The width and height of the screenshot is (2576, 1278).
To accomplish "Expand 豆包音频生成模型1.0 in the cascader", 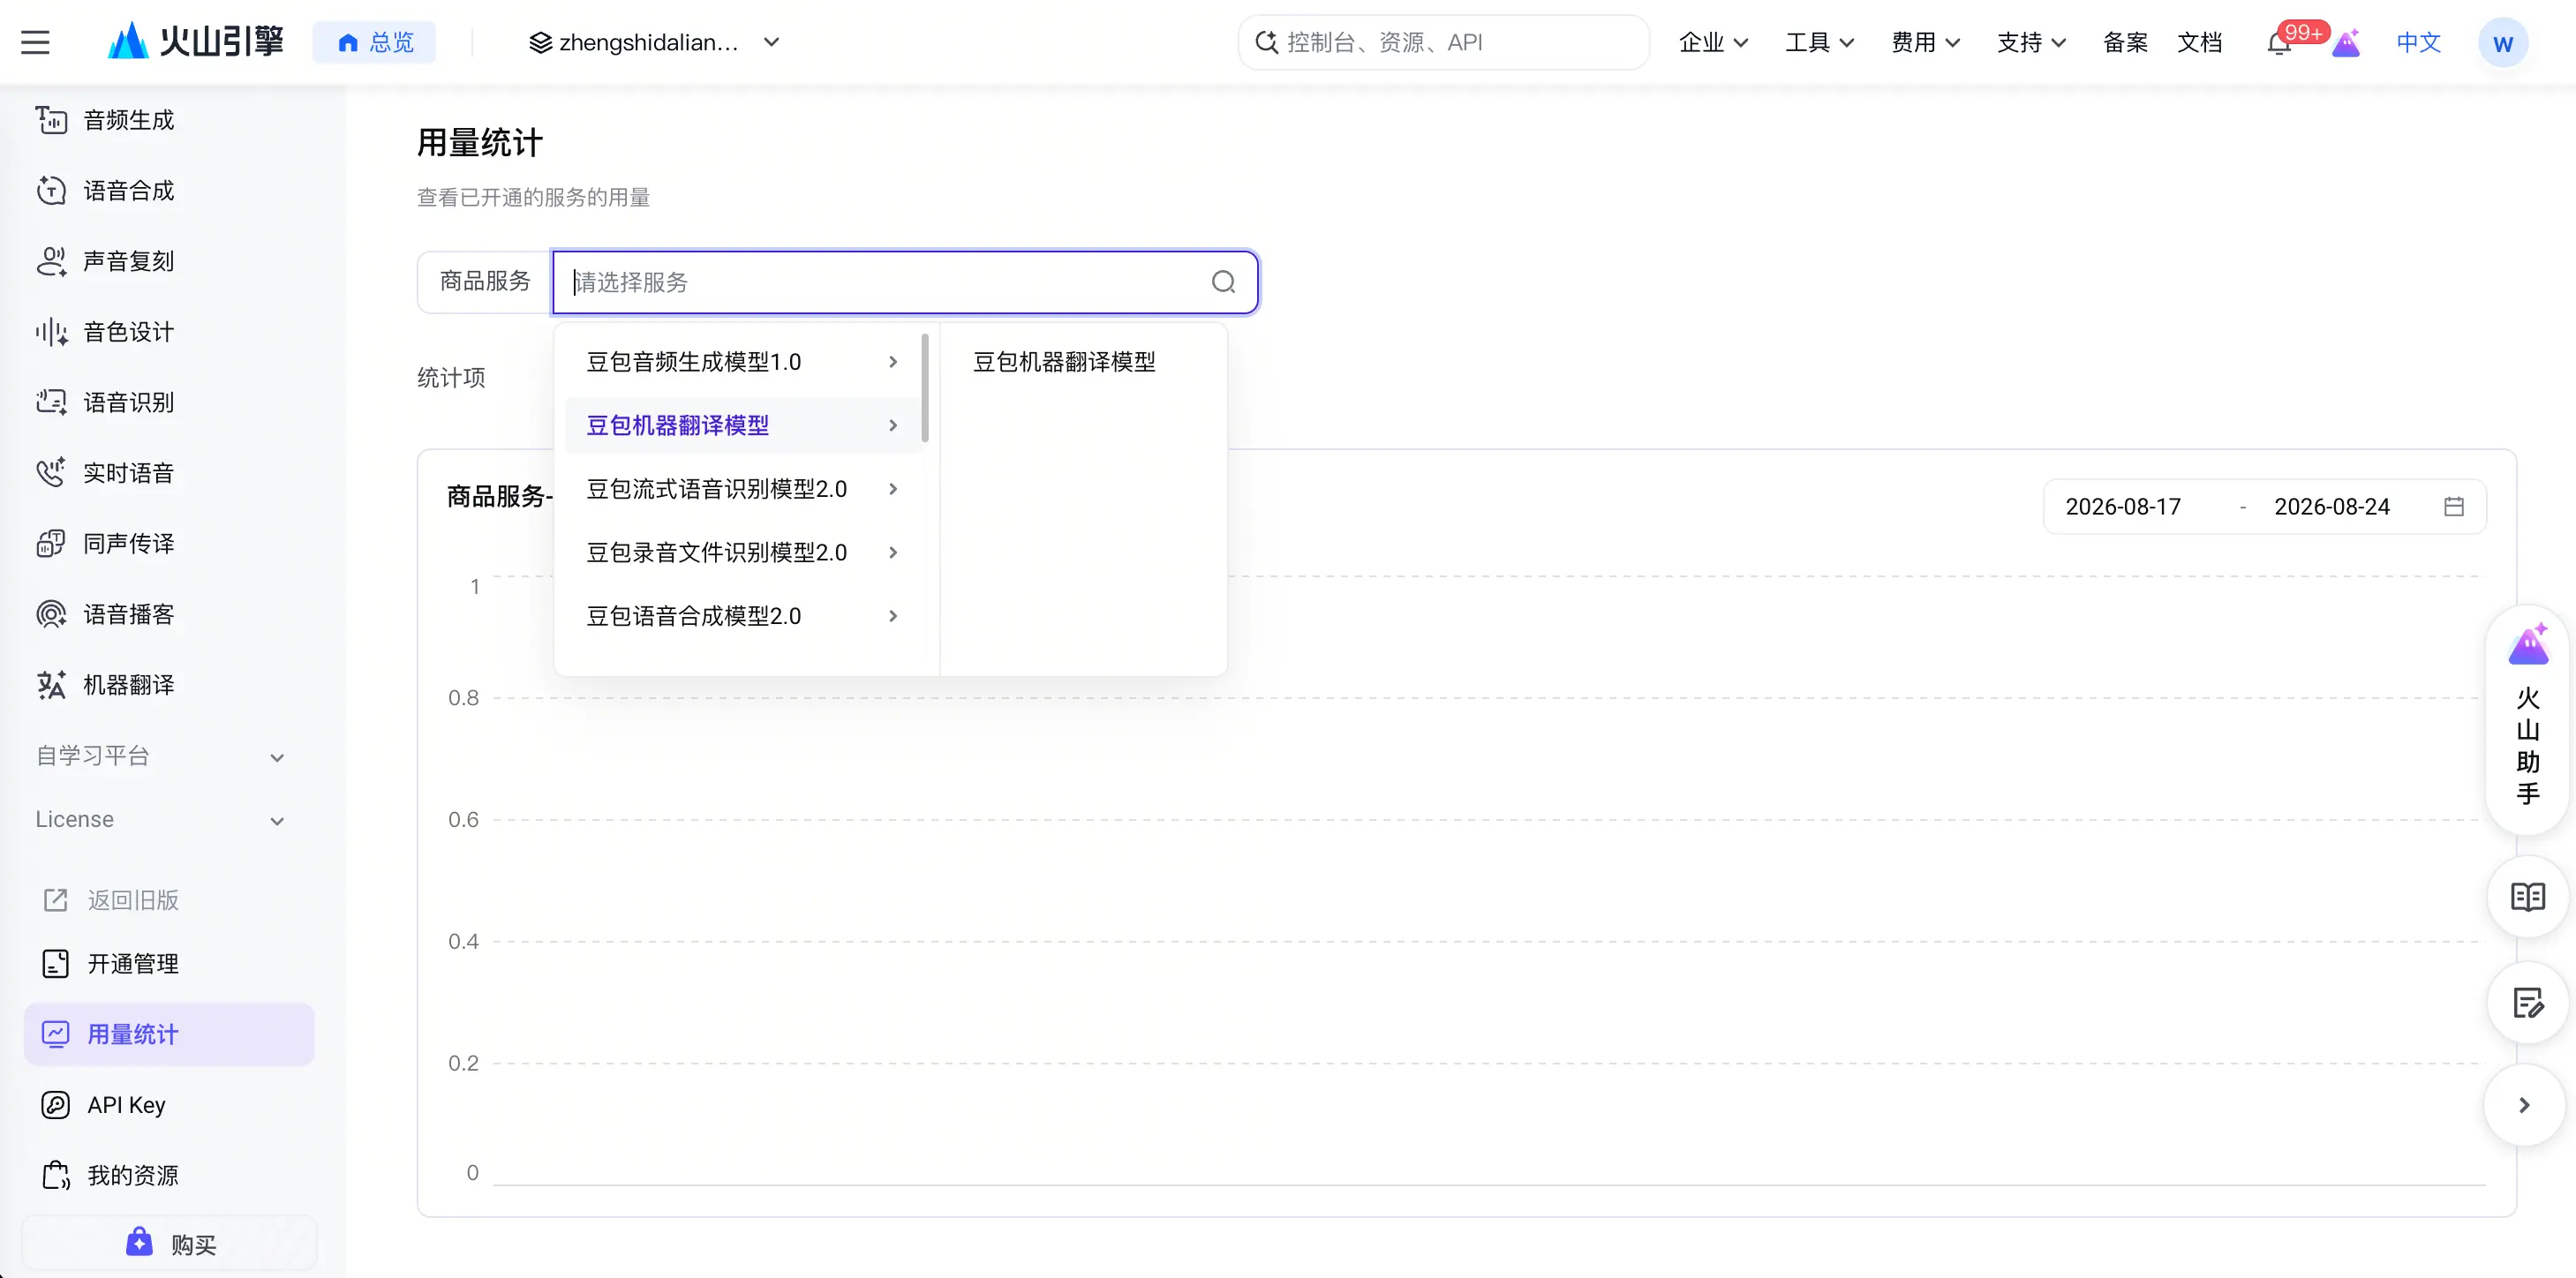I will [x=742, y=362].
